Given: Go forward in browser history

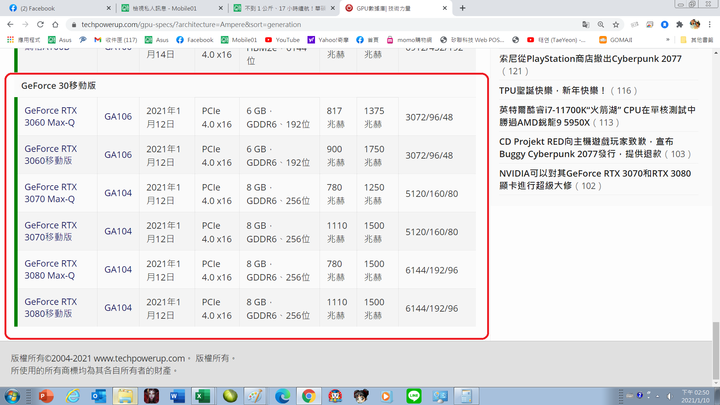Looking at the screenshot, I should click(25, 24).
